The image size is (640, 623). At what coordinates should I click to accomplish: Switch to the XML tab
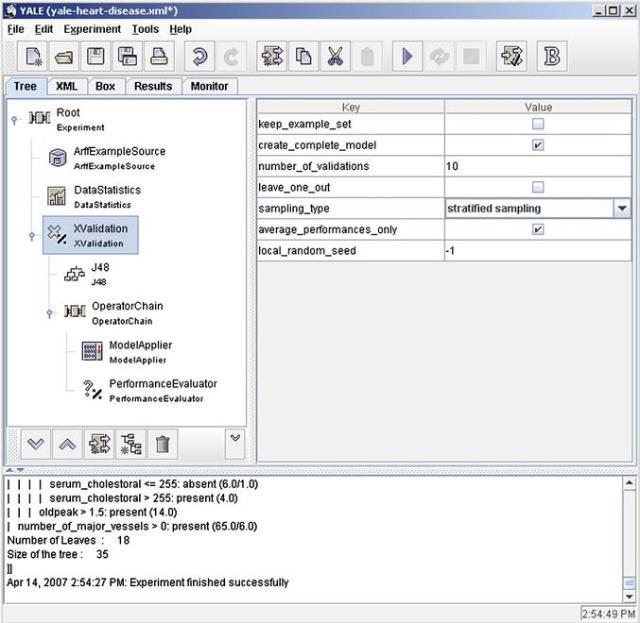coord(67,86)
